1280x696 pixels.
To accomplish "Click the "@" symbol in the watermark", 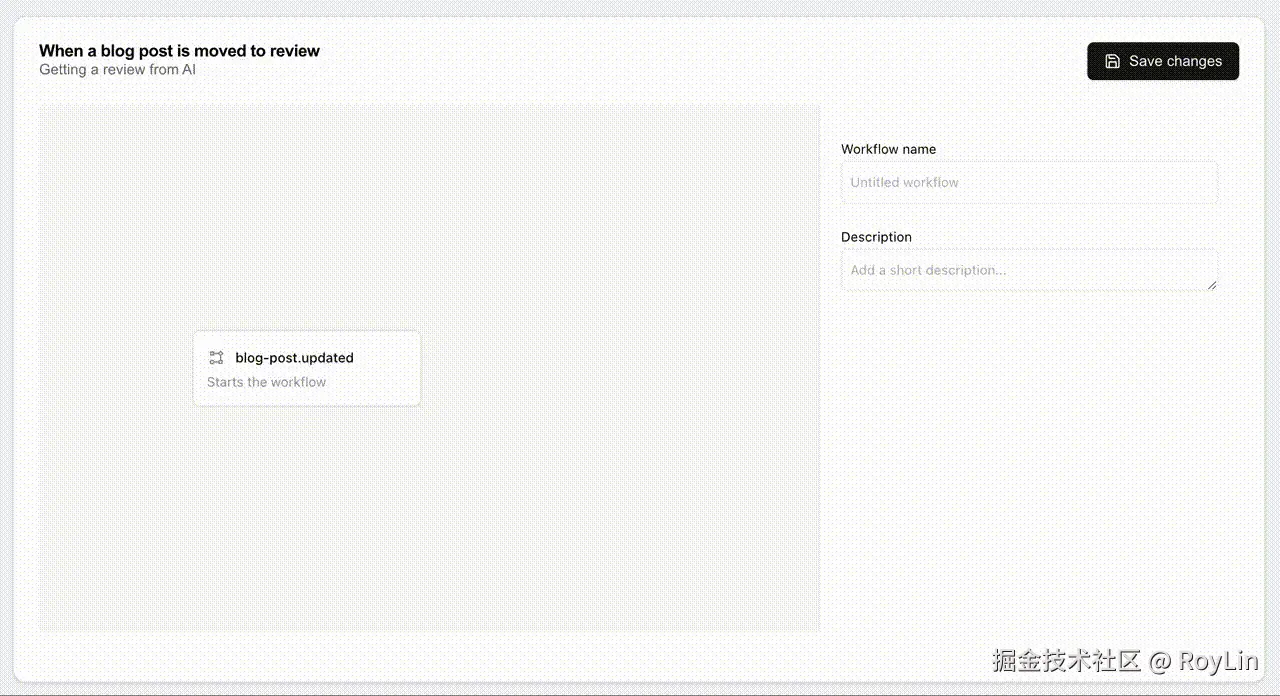I will [1159, 661].
